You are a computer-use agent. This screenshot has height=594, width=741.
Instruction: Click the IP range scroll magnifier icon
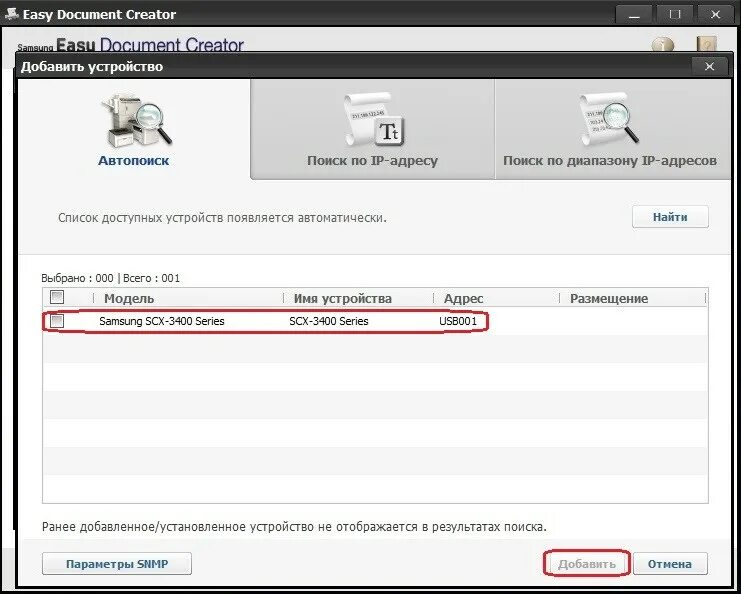tap(610, 120)
